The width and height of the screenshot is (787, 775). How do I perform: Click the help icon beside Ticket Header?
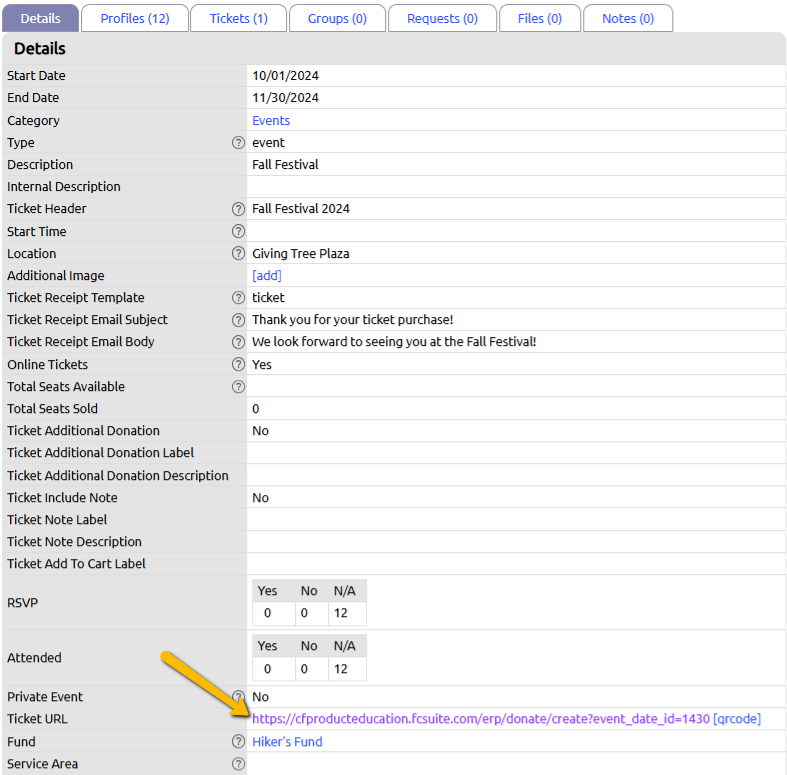238,209
